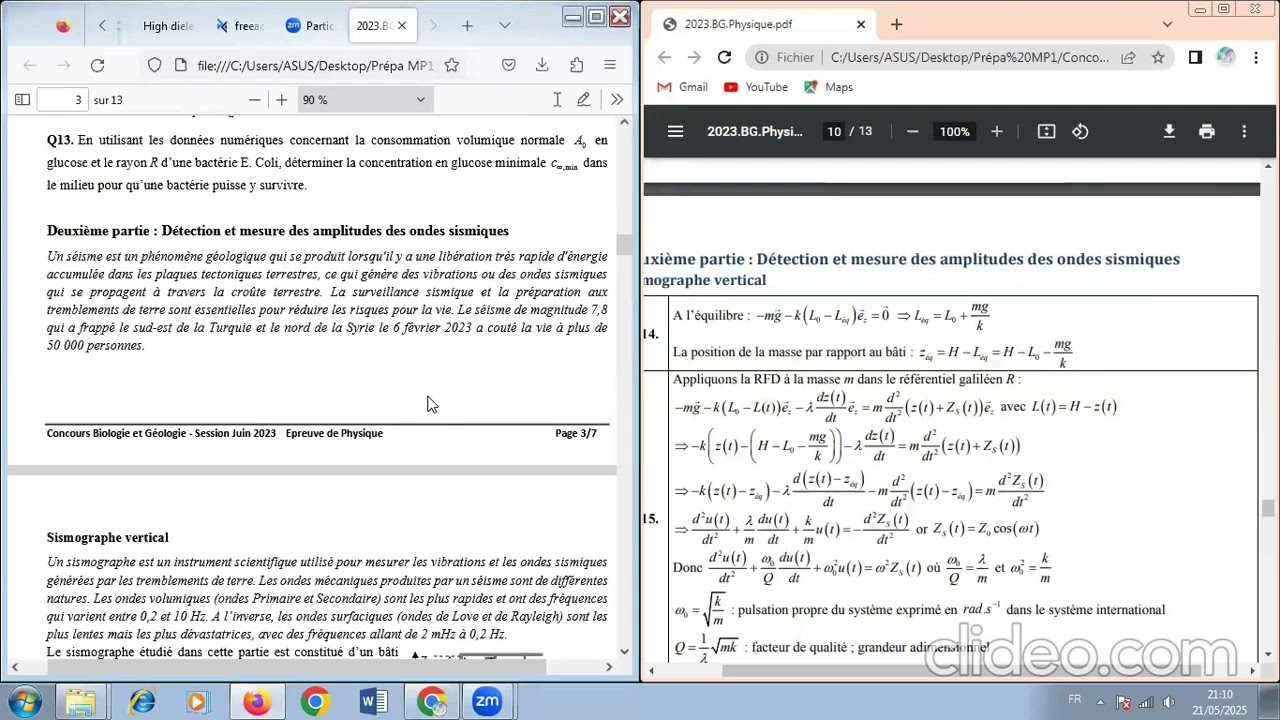Screen dimensions: 1280x720
Task: Adjust volume from the system tray speaker
Action: [x=1168, y=702]
